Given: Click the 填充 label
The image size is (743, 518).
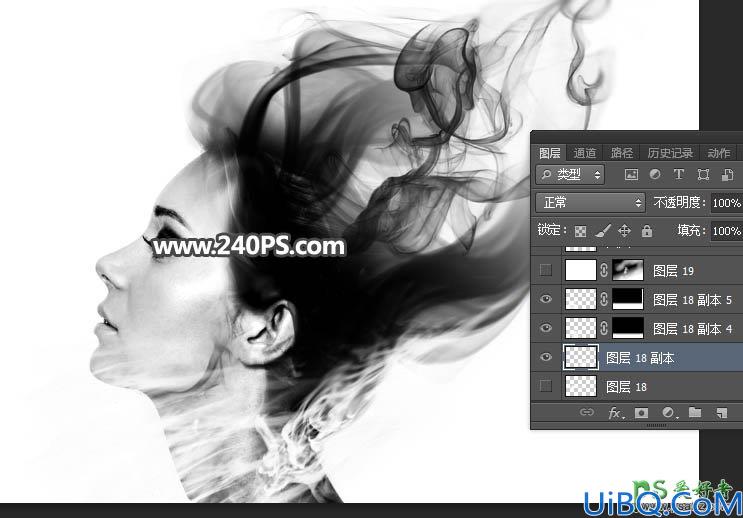Looking at the screenshot, I should 689,230.
